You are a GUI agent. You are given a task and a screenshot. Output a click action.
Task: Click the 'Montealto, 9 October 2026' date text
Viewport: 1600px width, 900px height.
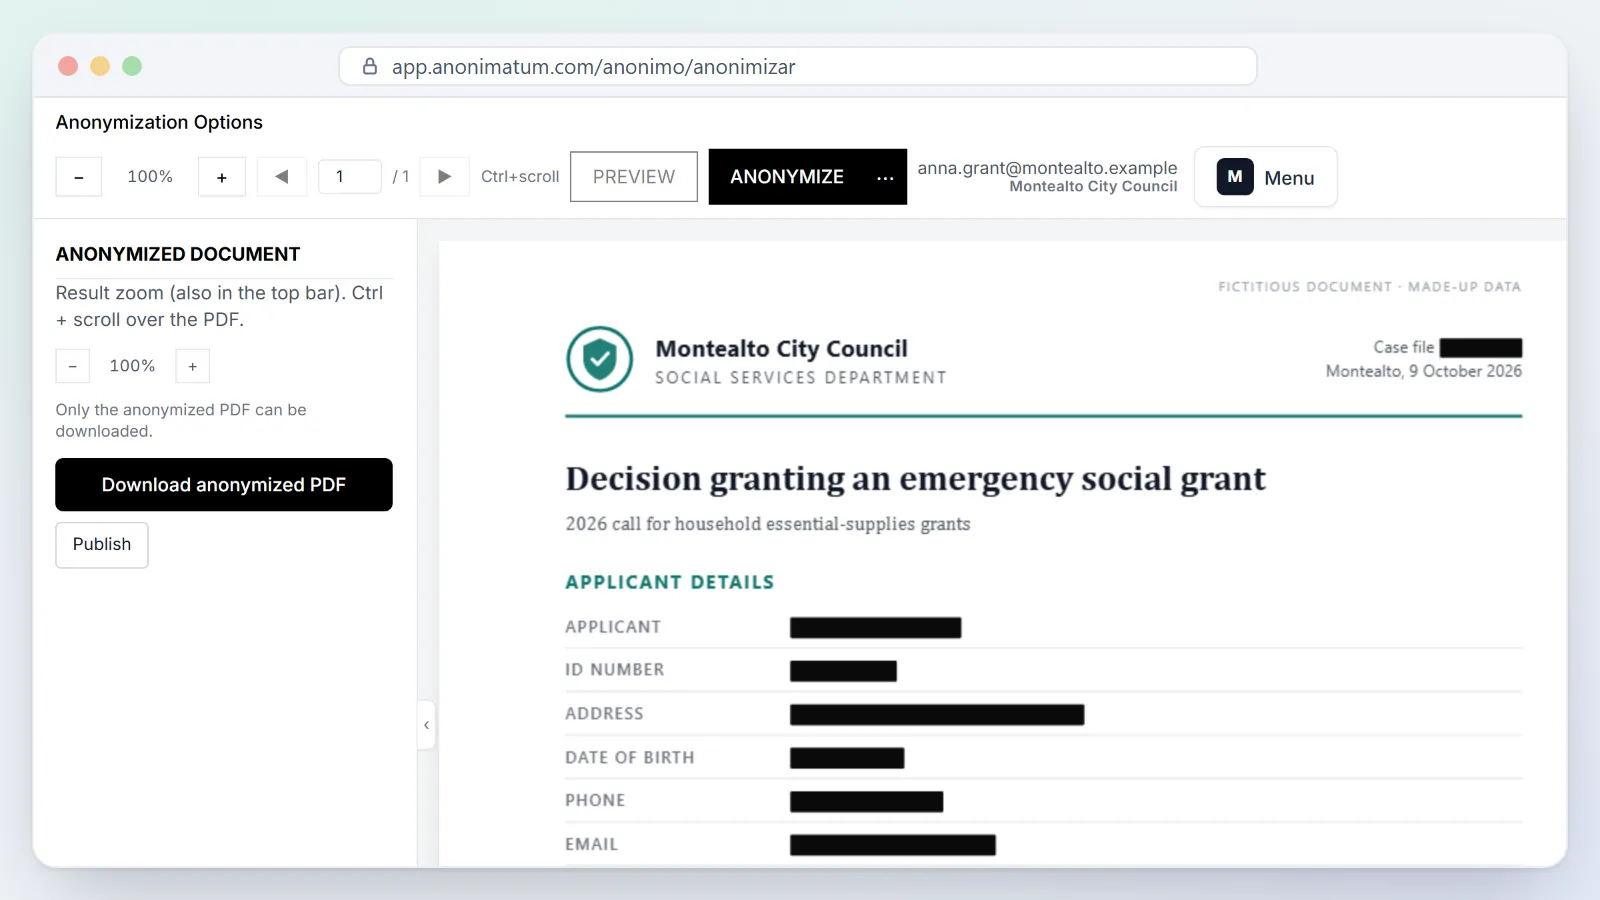pos(1424,371)
